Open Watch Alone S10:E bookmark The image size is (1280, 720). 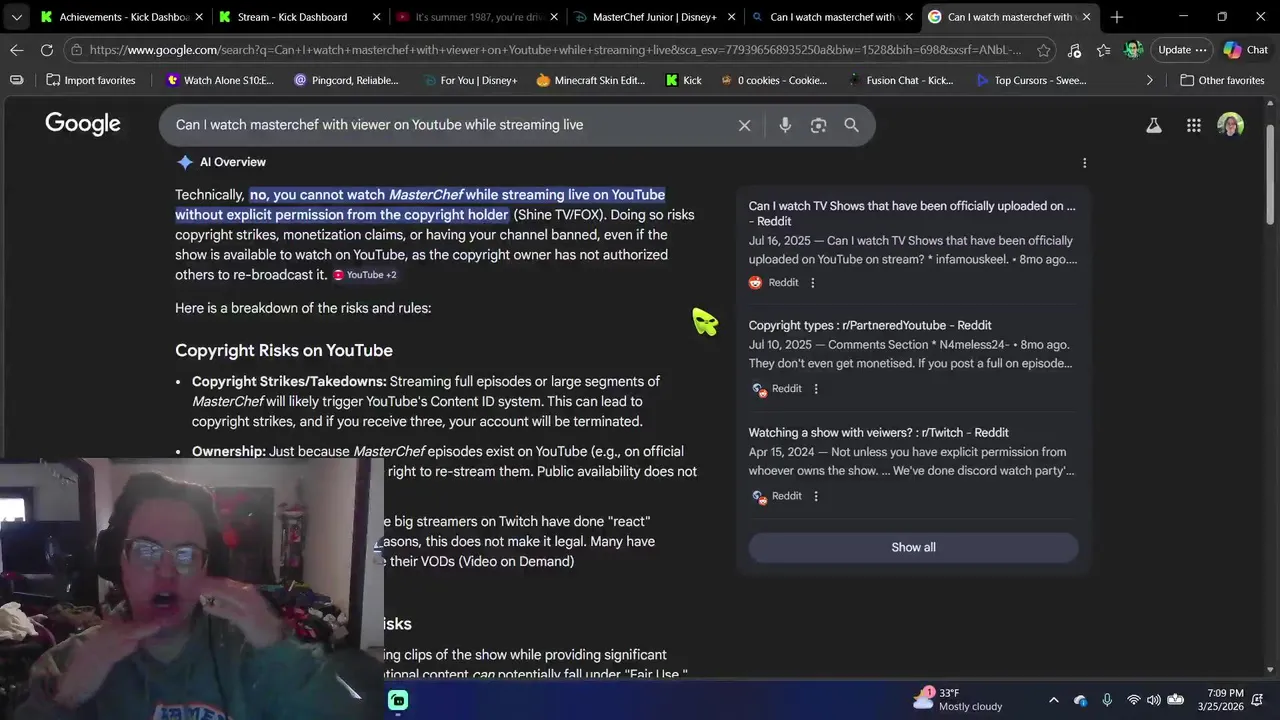219,80
